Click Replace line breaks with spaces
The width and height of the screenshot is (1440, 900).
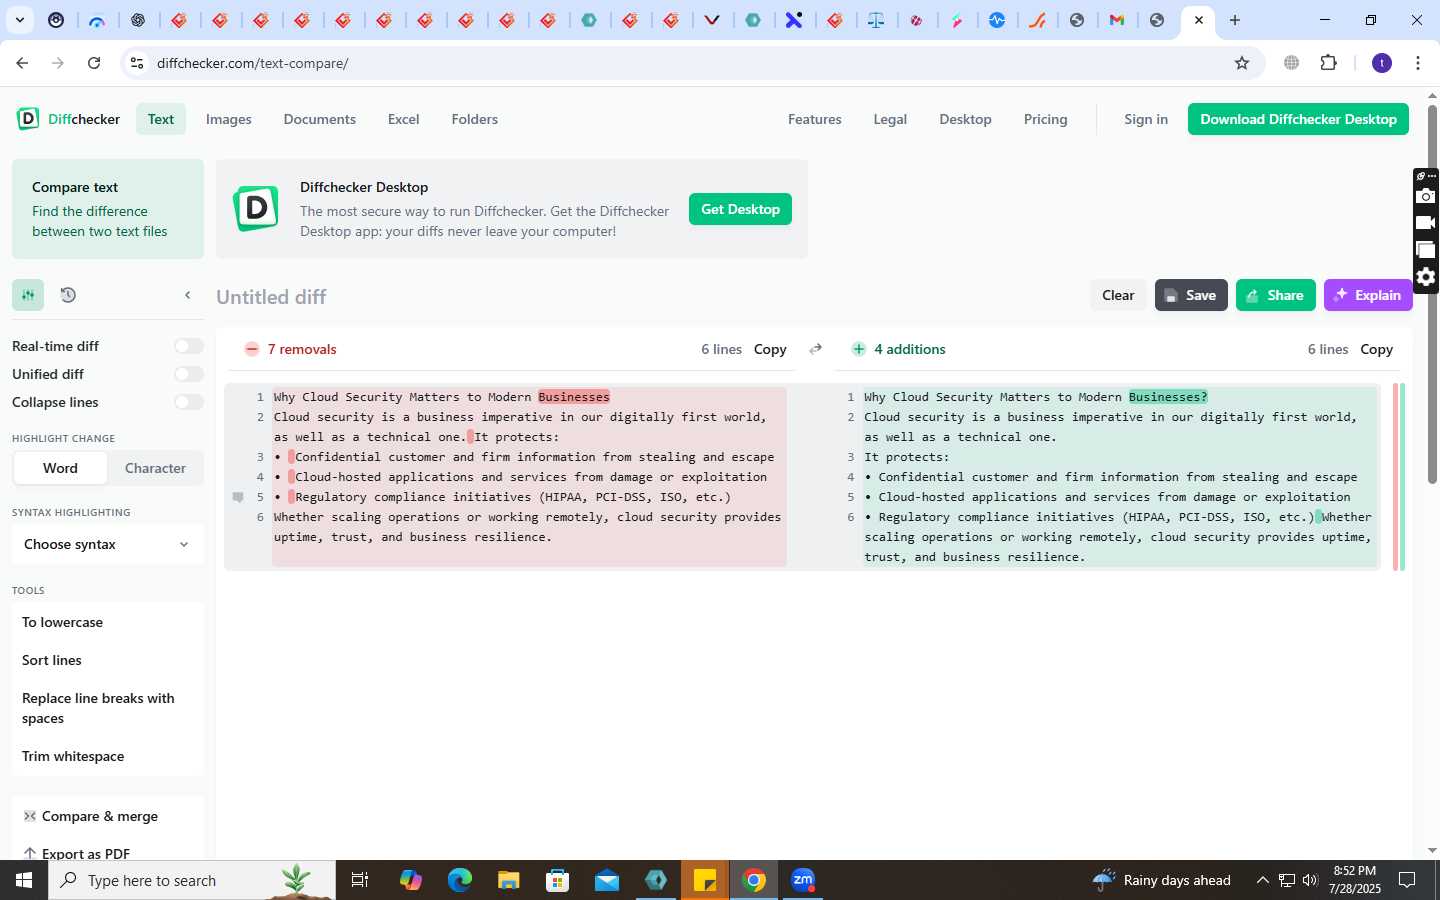107,708
